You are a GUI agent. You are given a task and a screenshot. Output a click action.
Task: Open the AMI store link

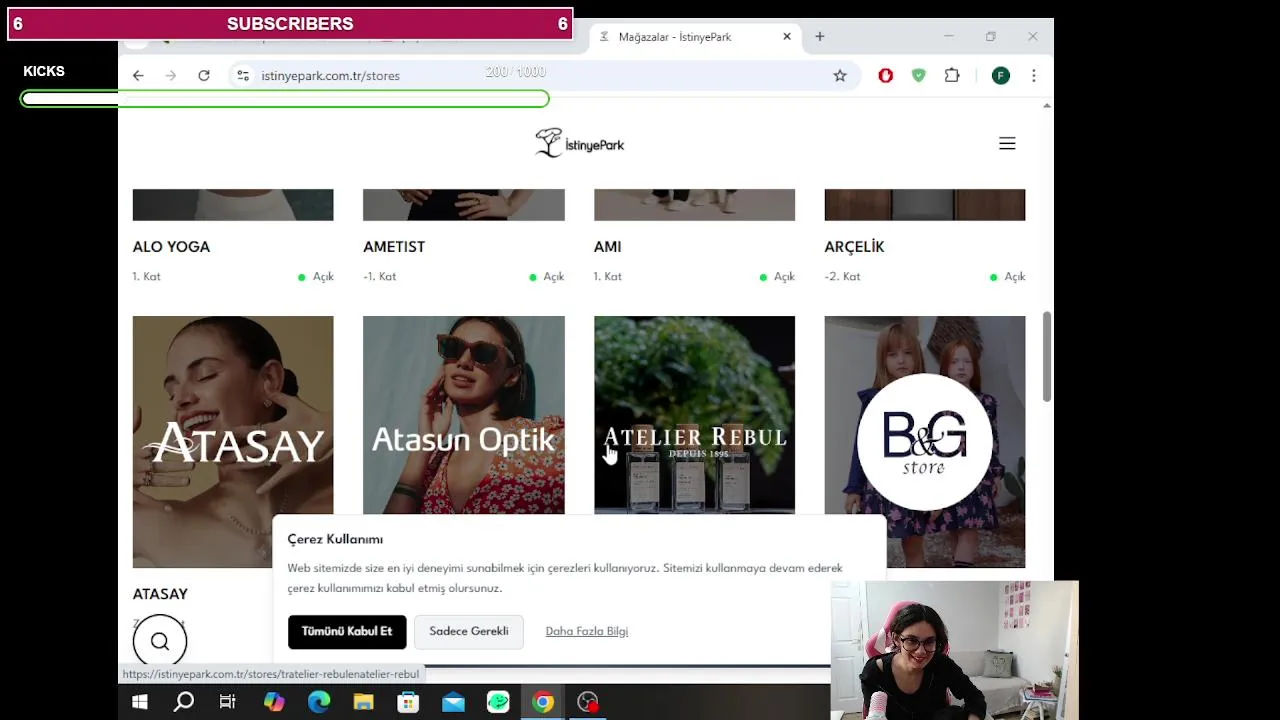coord(608,247)
